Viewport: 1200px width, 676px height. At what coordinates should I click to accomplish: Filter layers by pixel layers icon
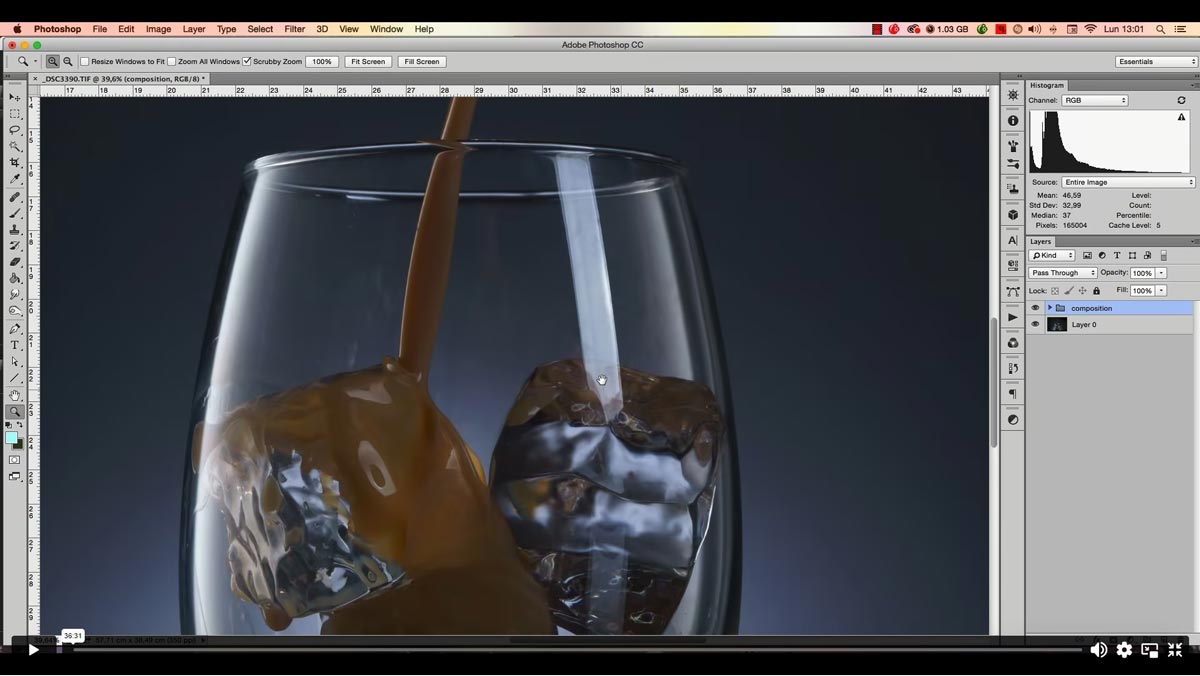point(1087,256)
